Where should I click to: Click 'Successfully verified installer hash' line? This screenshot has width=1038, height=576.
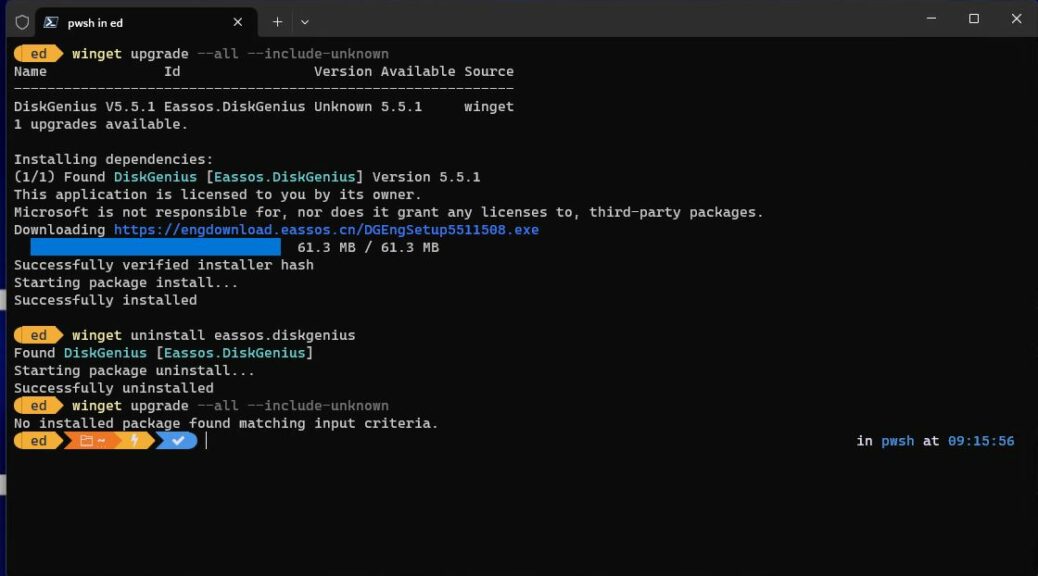(x=164, y=265)
